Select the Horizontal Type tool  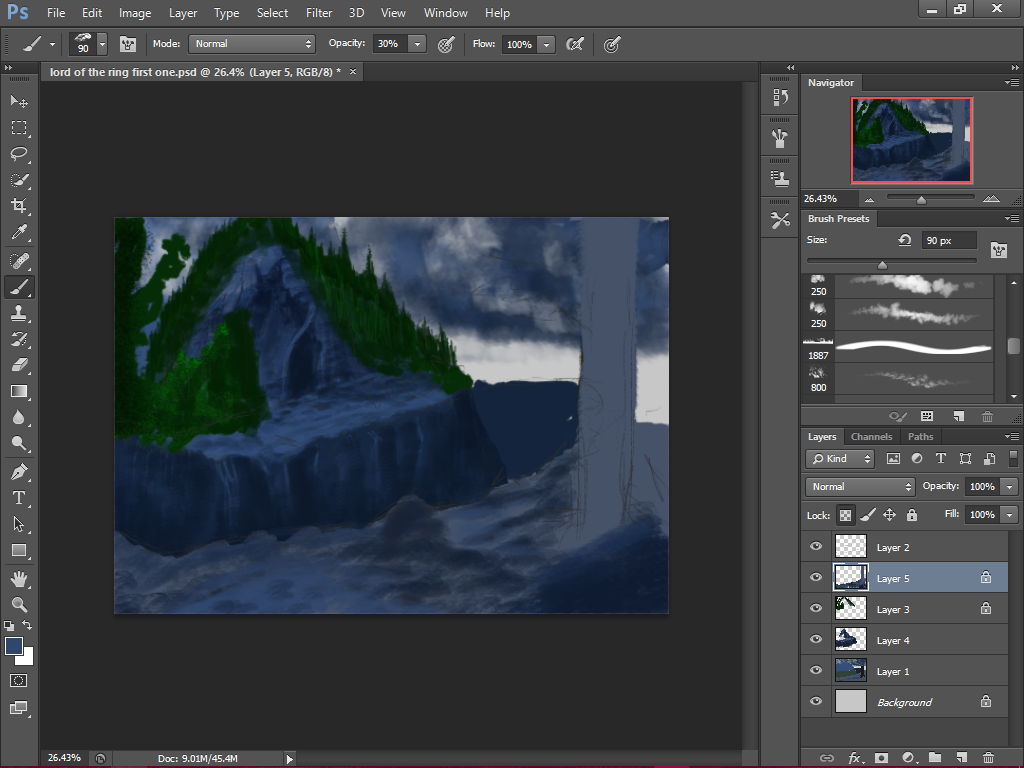[x=19, y=498]
